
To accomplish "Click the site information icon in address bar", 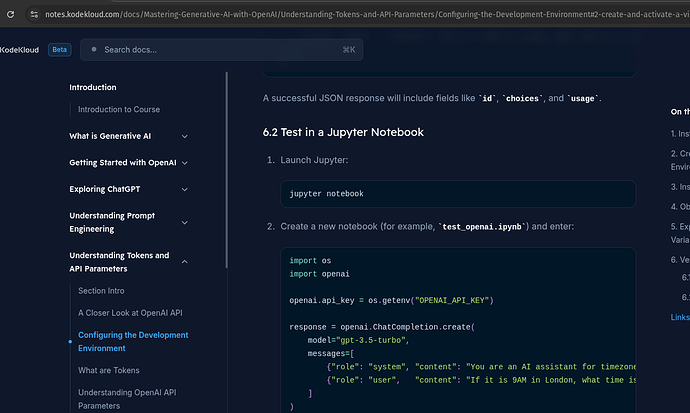I will click(32, 15).
